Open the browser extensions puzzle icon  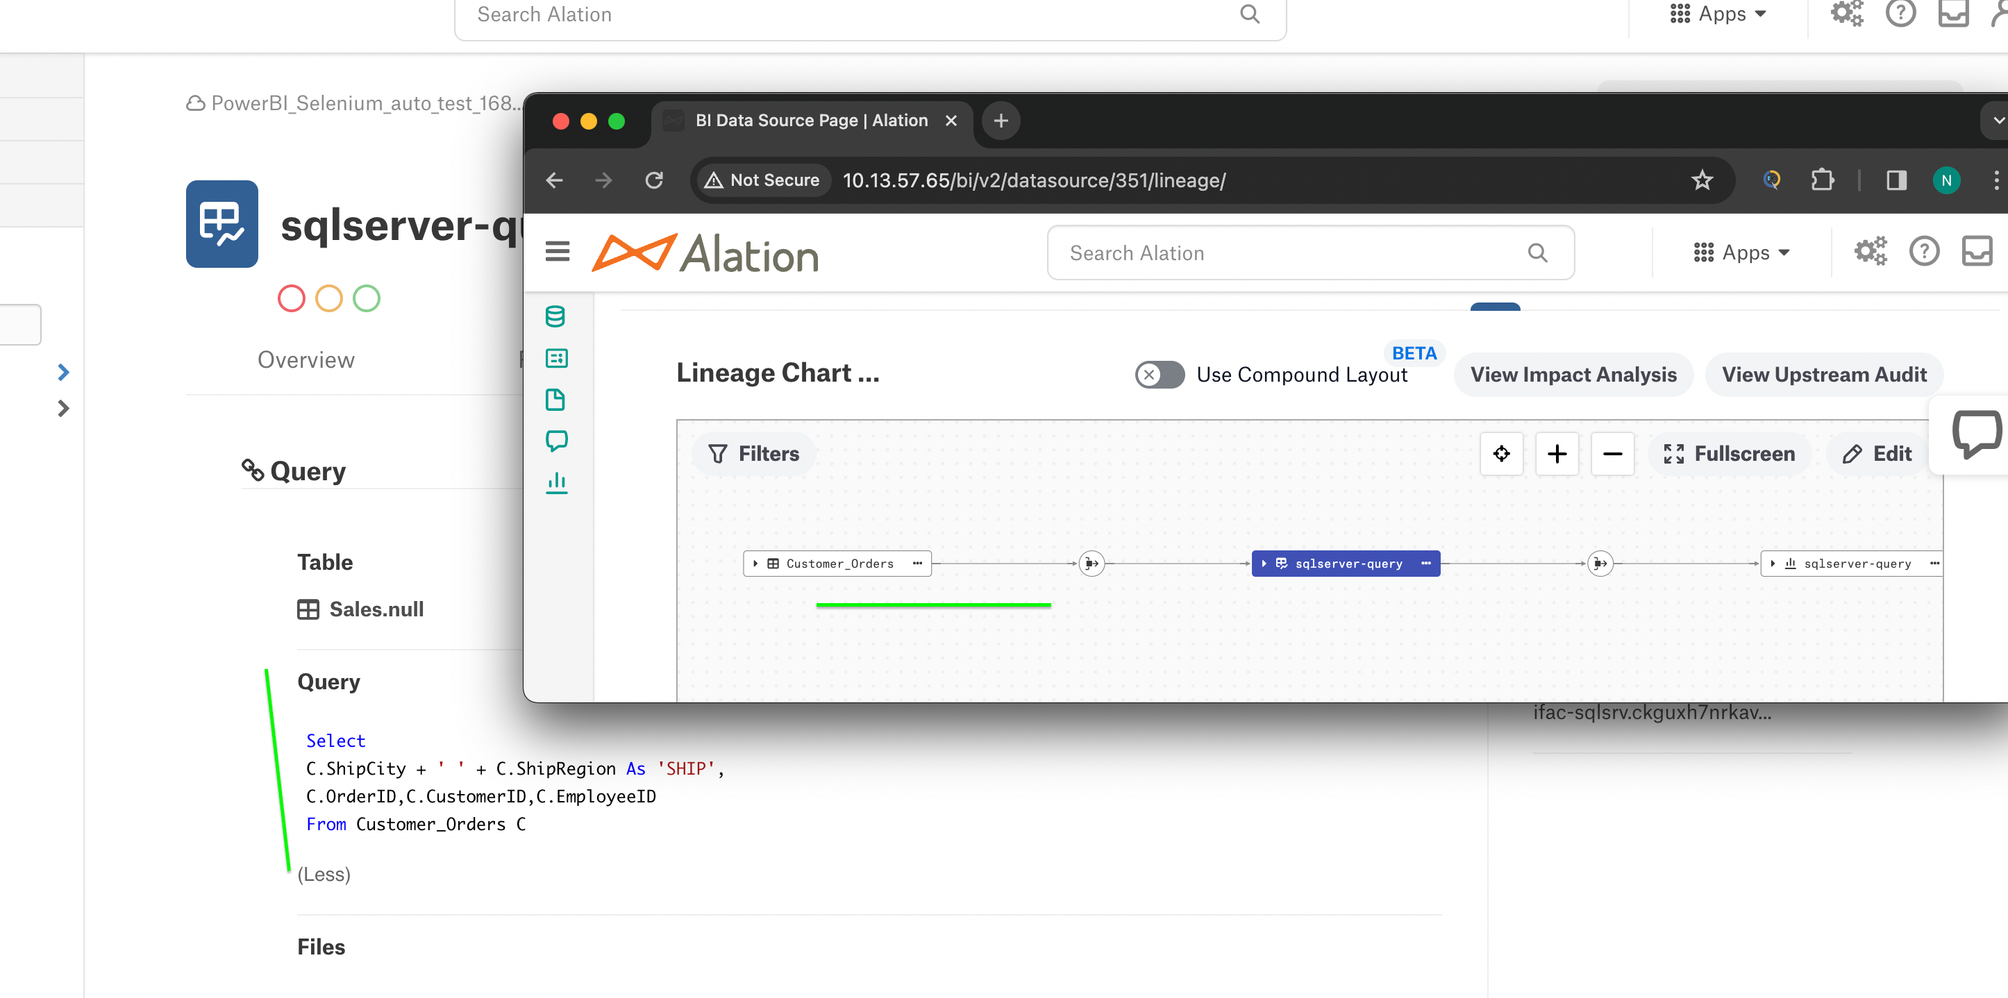pos(1822,180)
